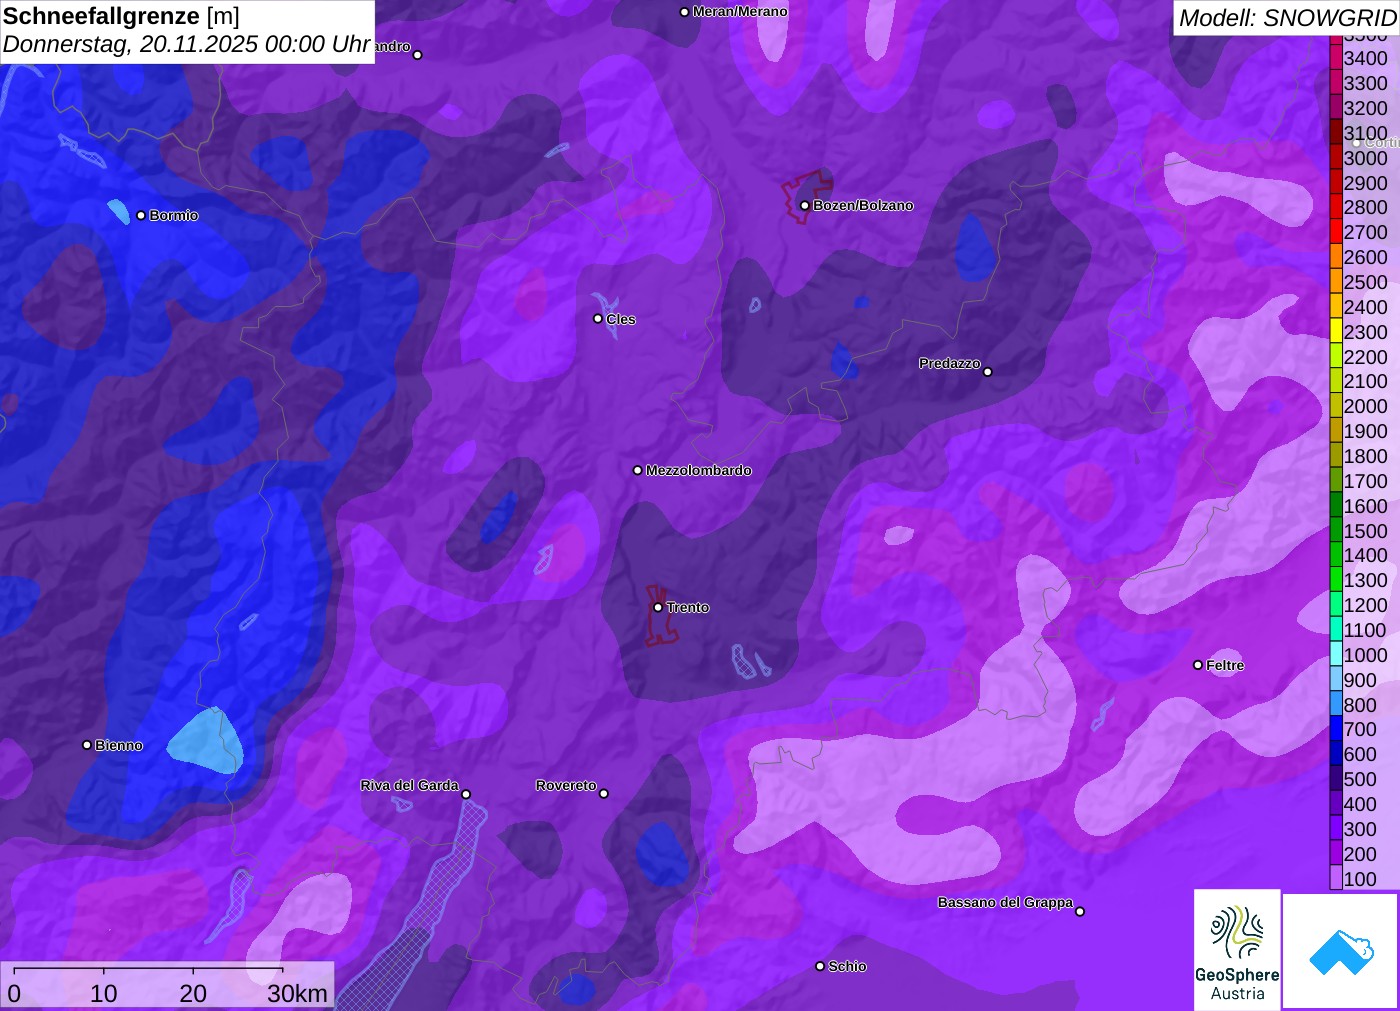This screenshot has width=1400, height=1011.
Task: Select the 100 light purple legend swatch
Action: tap(1336, 879)
